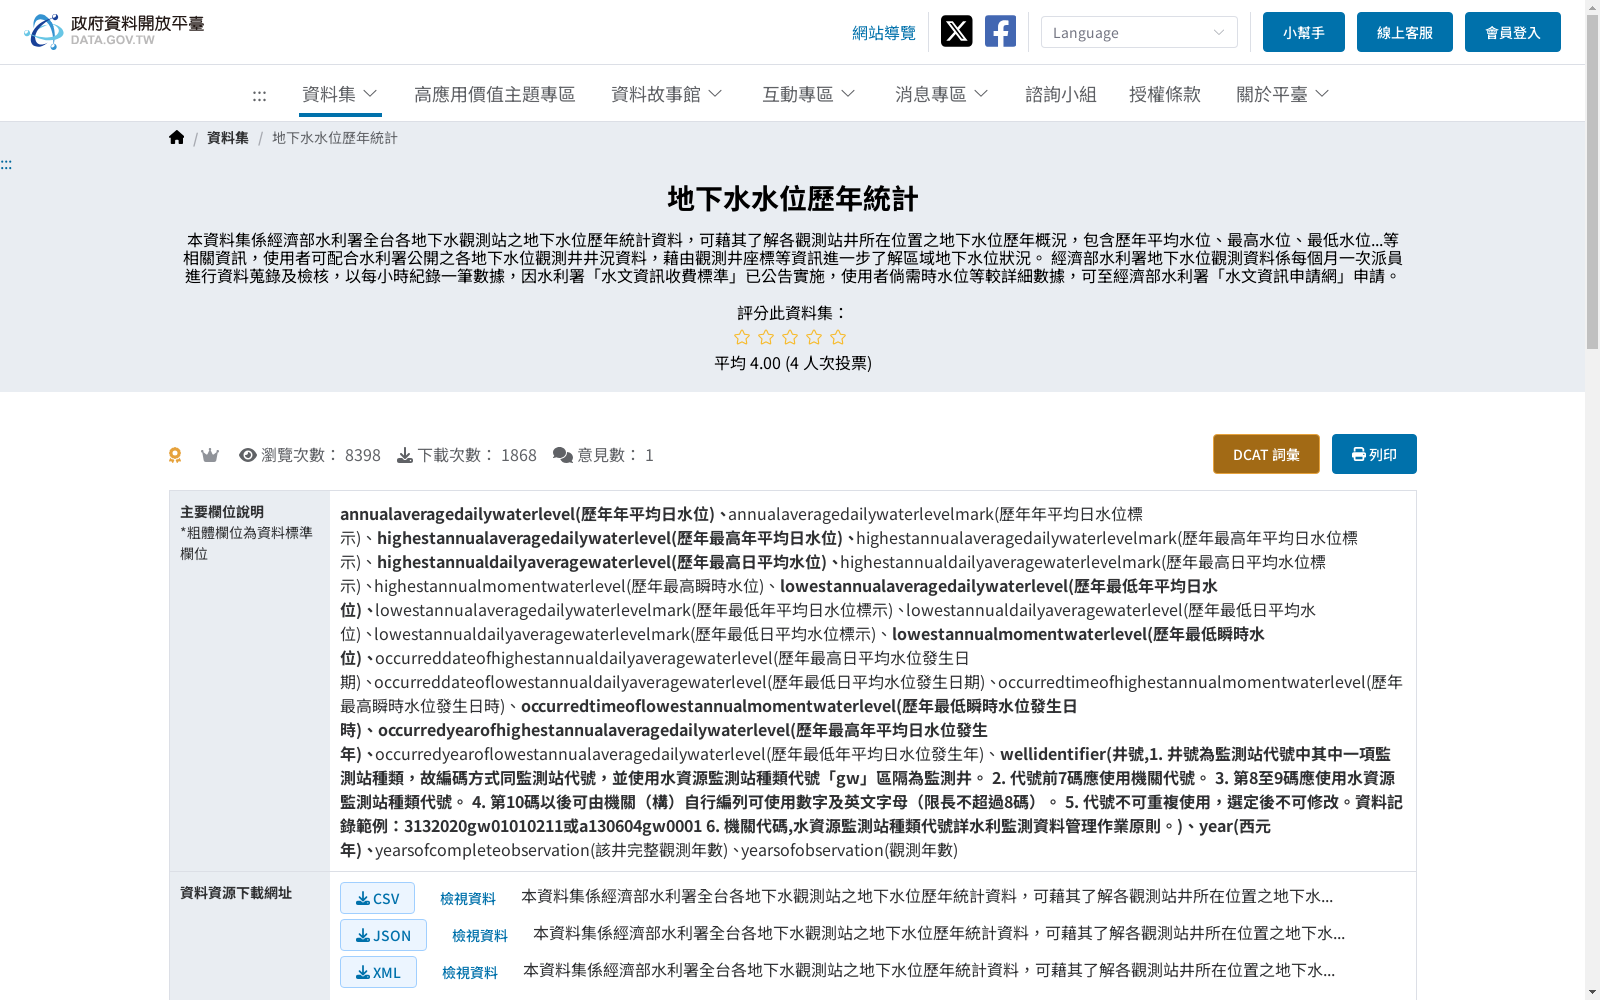
Task: Expand the 消息專區 menu
Action: point(942,94)
